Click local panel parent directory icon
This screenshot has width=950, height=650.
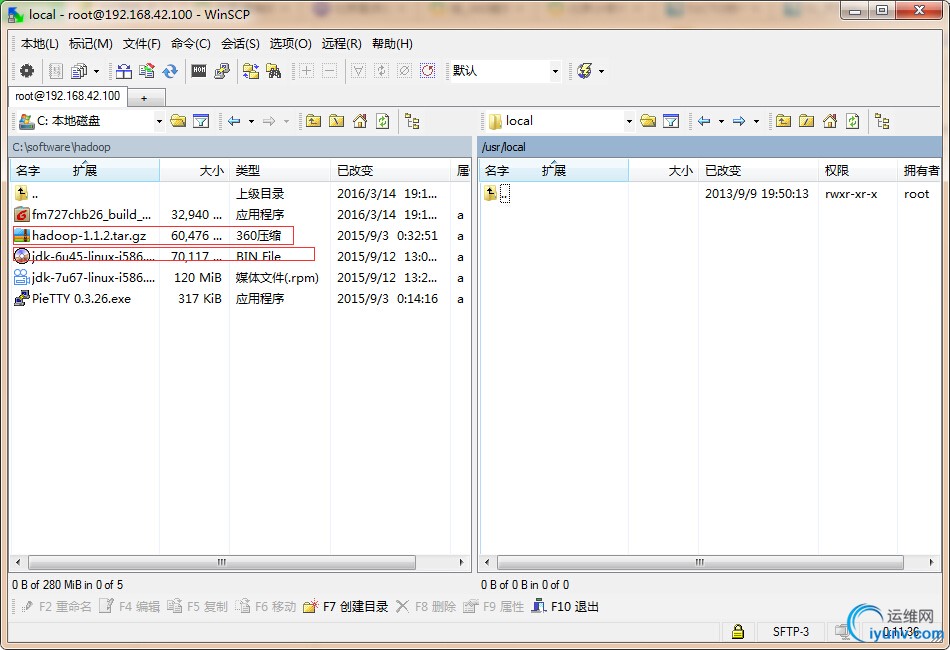pos(313,121)
